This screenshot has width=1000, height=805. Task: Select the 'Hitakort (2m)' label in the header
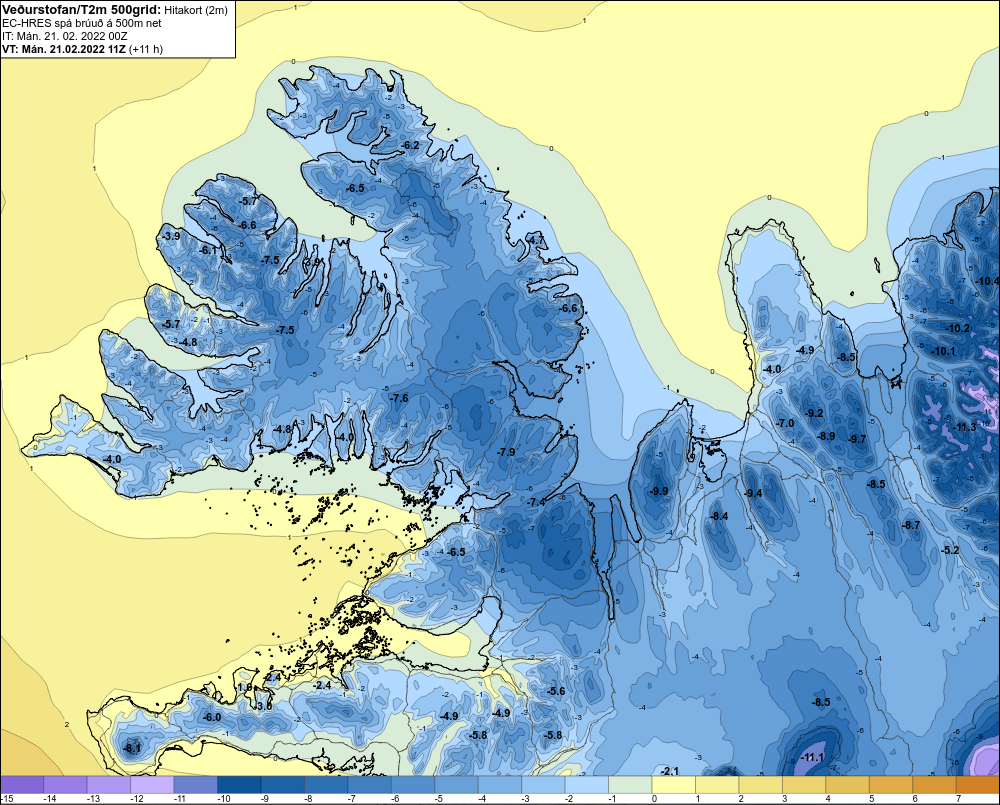coord(195,10)
